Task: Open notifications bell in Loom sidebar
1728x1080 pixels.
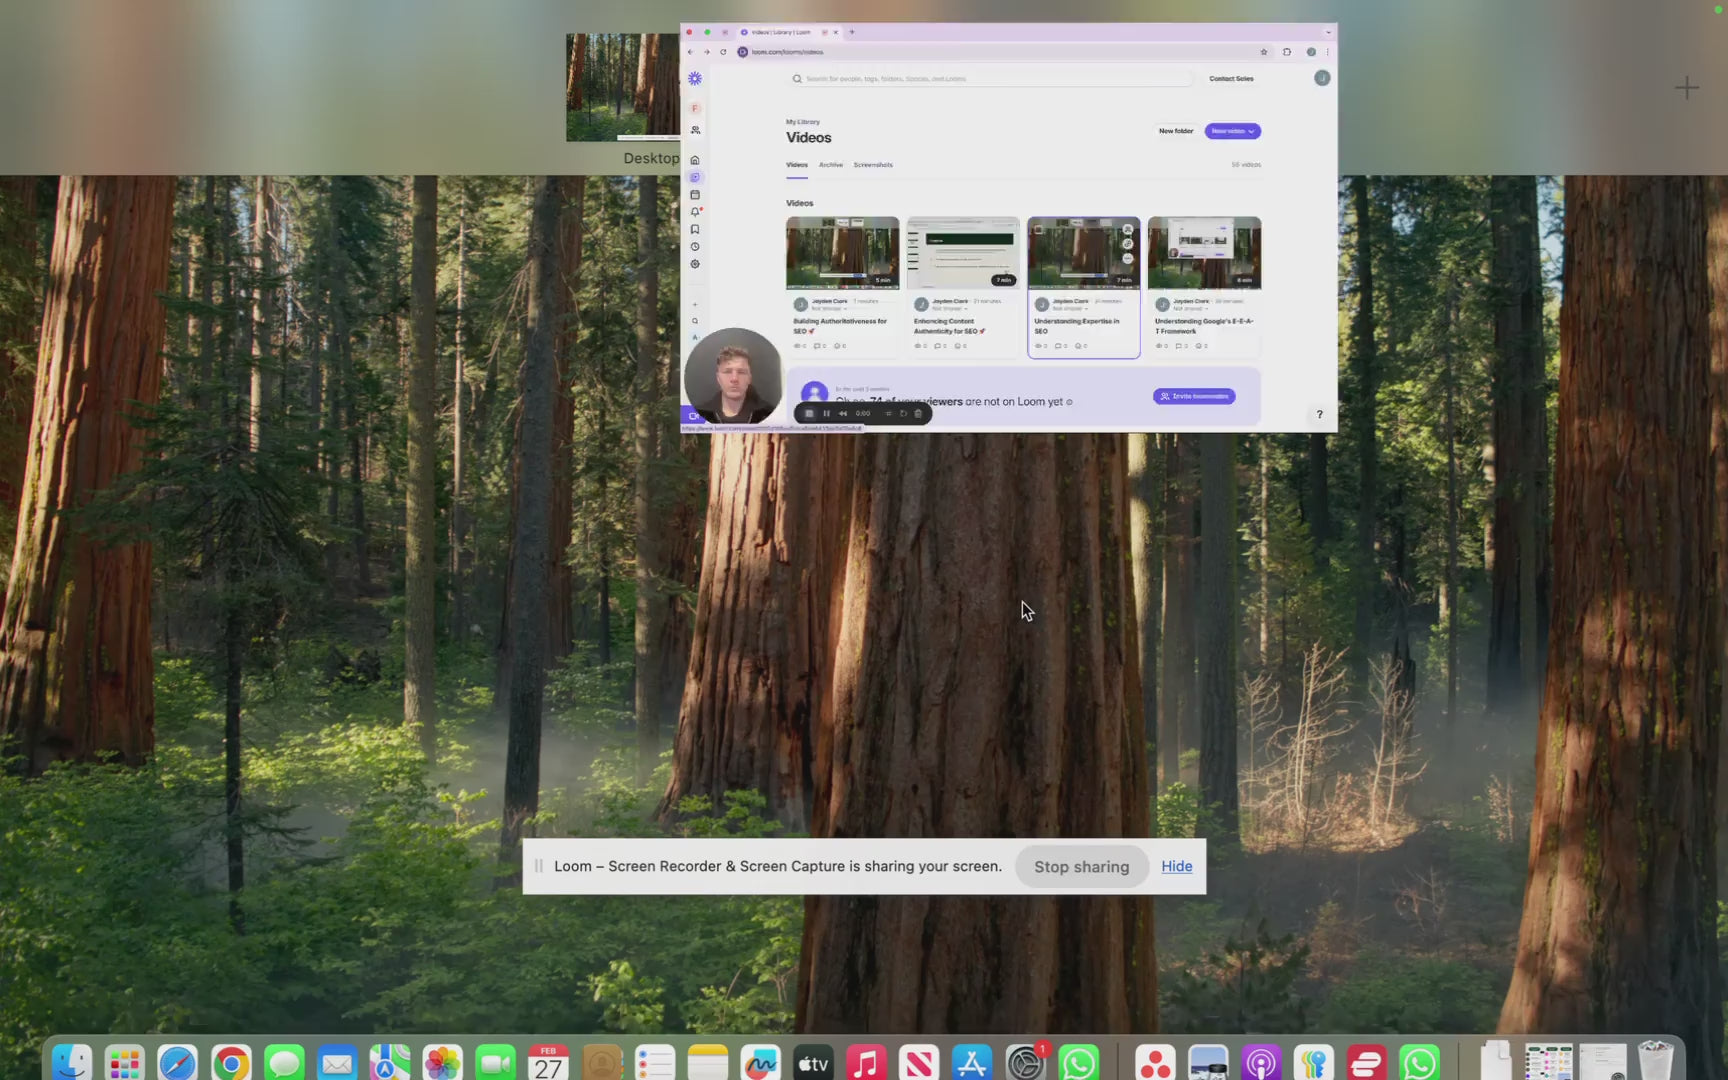Action: (x=695, y=212)
